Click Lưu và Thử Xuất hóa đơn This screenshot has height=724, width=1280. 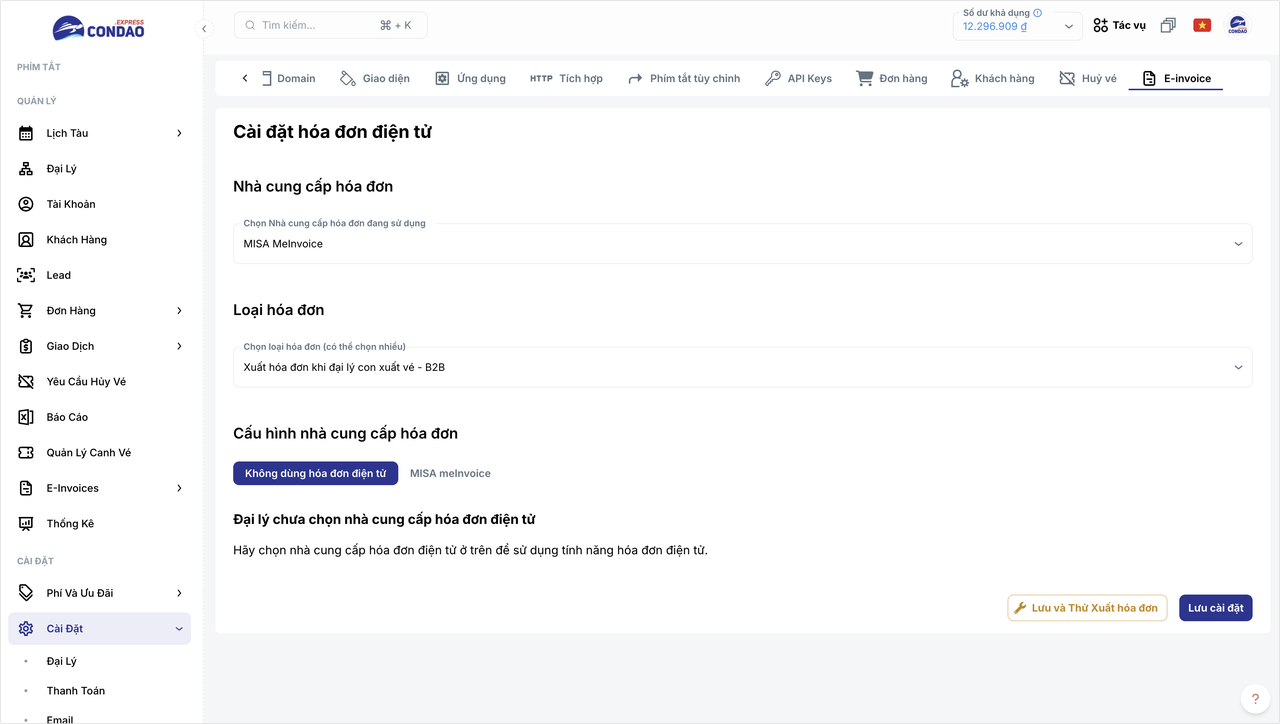click(x=1087, y=608)
